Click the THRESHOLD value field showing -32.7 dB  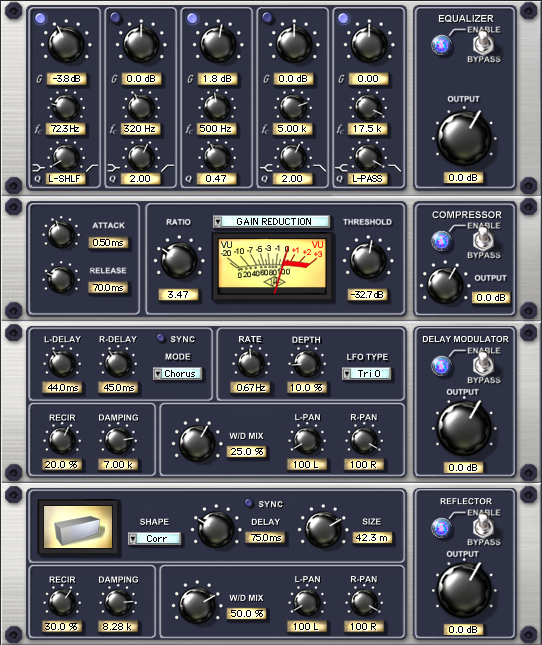(367, 295)
